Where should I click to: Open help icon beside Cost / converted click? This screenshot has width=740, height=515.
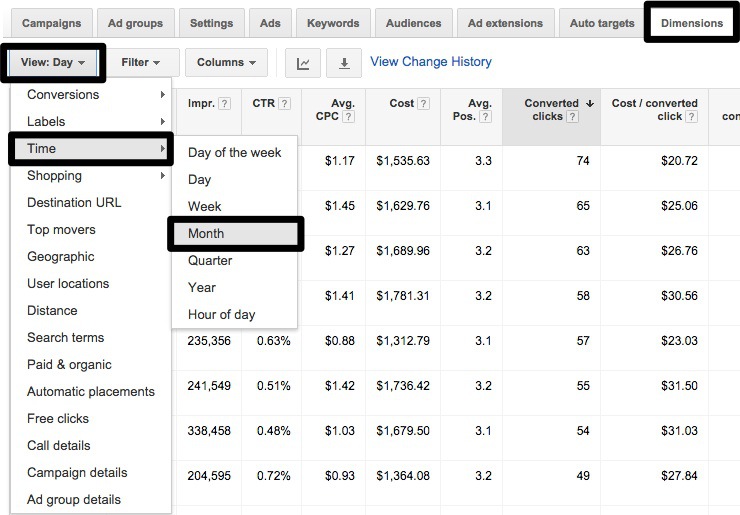click(691, 117)
